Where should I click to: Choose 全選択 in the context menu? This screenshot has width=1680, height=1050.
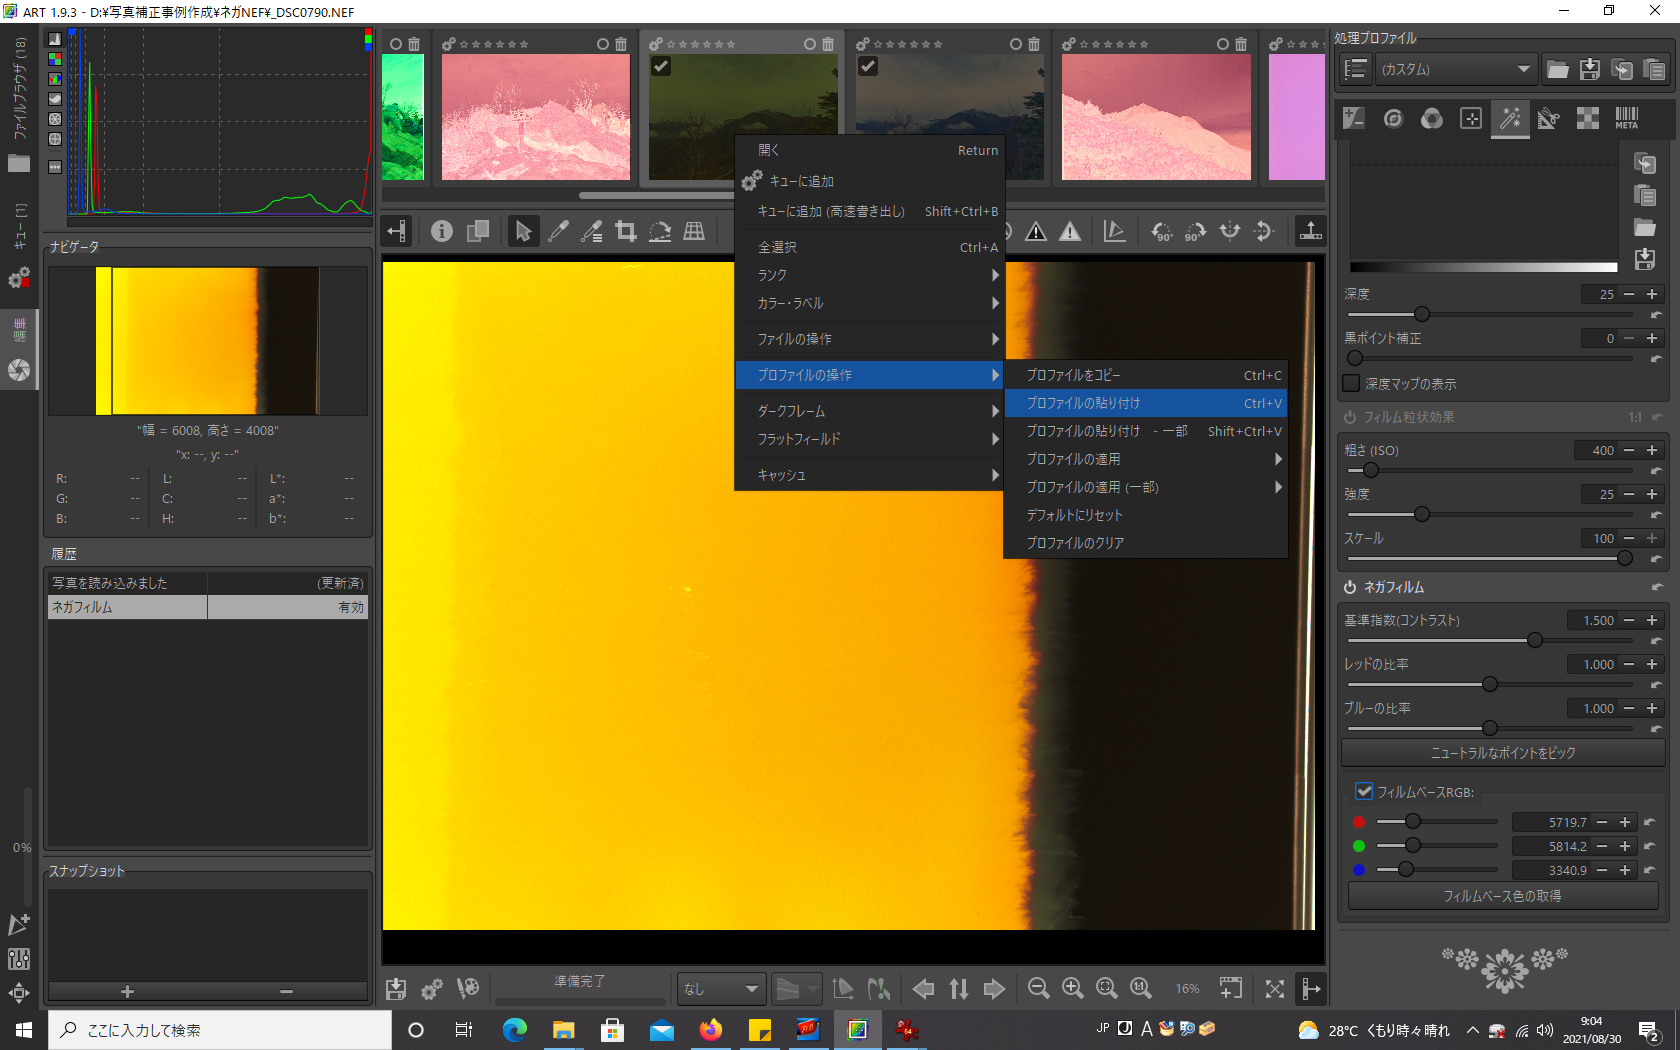870,247
